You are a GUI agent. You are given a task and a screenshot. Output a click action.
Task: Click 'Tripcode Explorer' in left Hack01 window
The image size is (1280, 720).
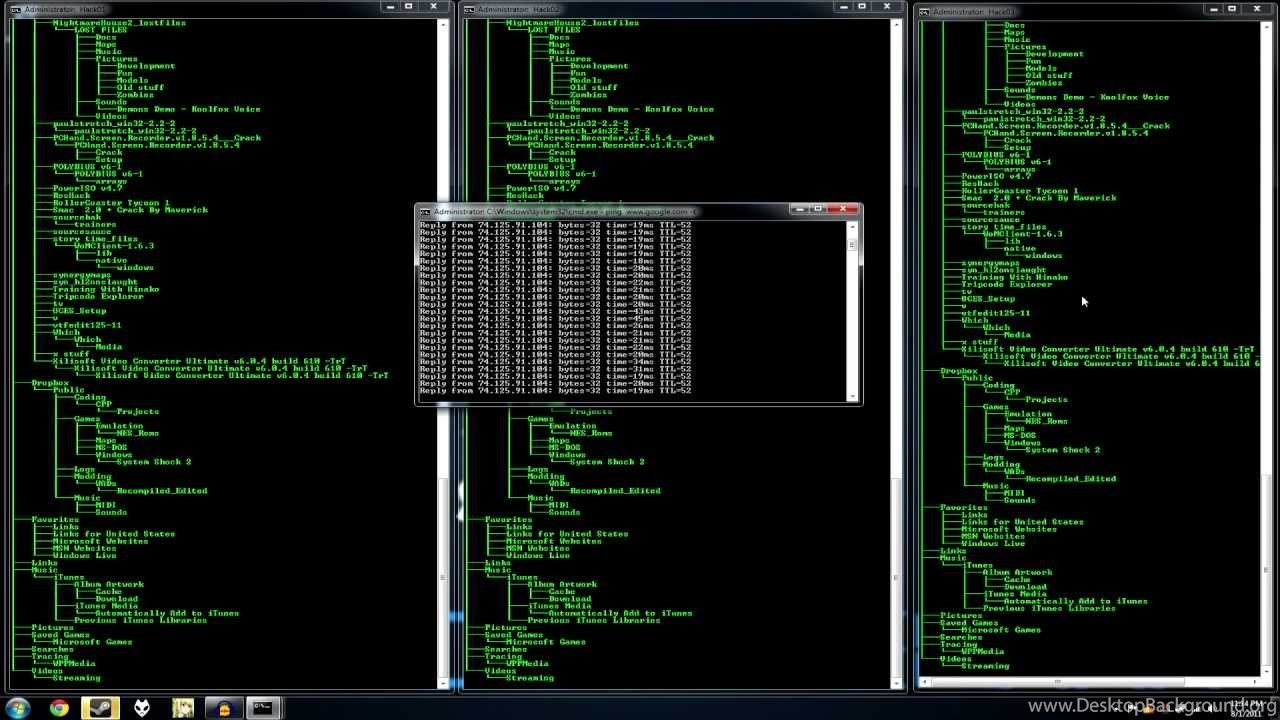point(98,296)
